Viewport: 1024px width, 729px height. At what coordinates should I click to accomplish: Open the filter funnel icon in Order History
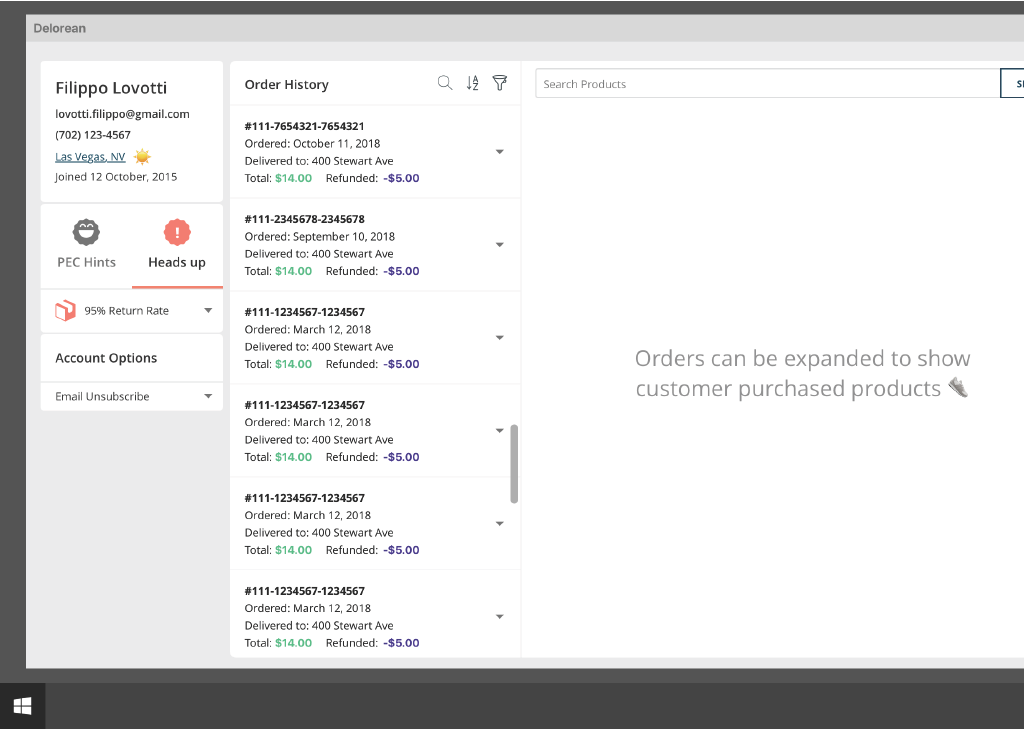500,83
